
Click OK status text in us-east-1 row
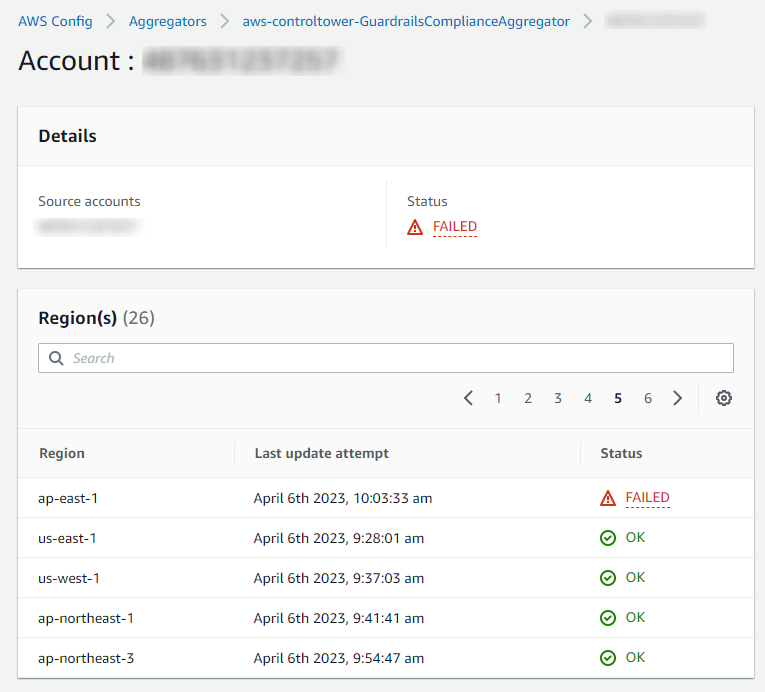coord(635,537)
